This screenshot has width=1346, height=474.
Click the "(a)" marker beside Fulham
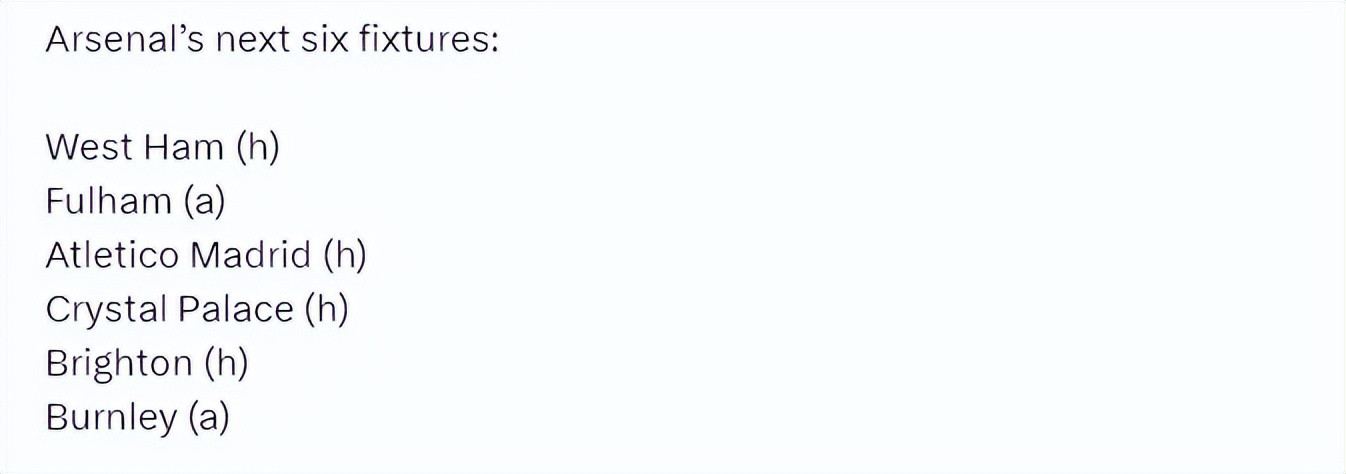(204, 202)
